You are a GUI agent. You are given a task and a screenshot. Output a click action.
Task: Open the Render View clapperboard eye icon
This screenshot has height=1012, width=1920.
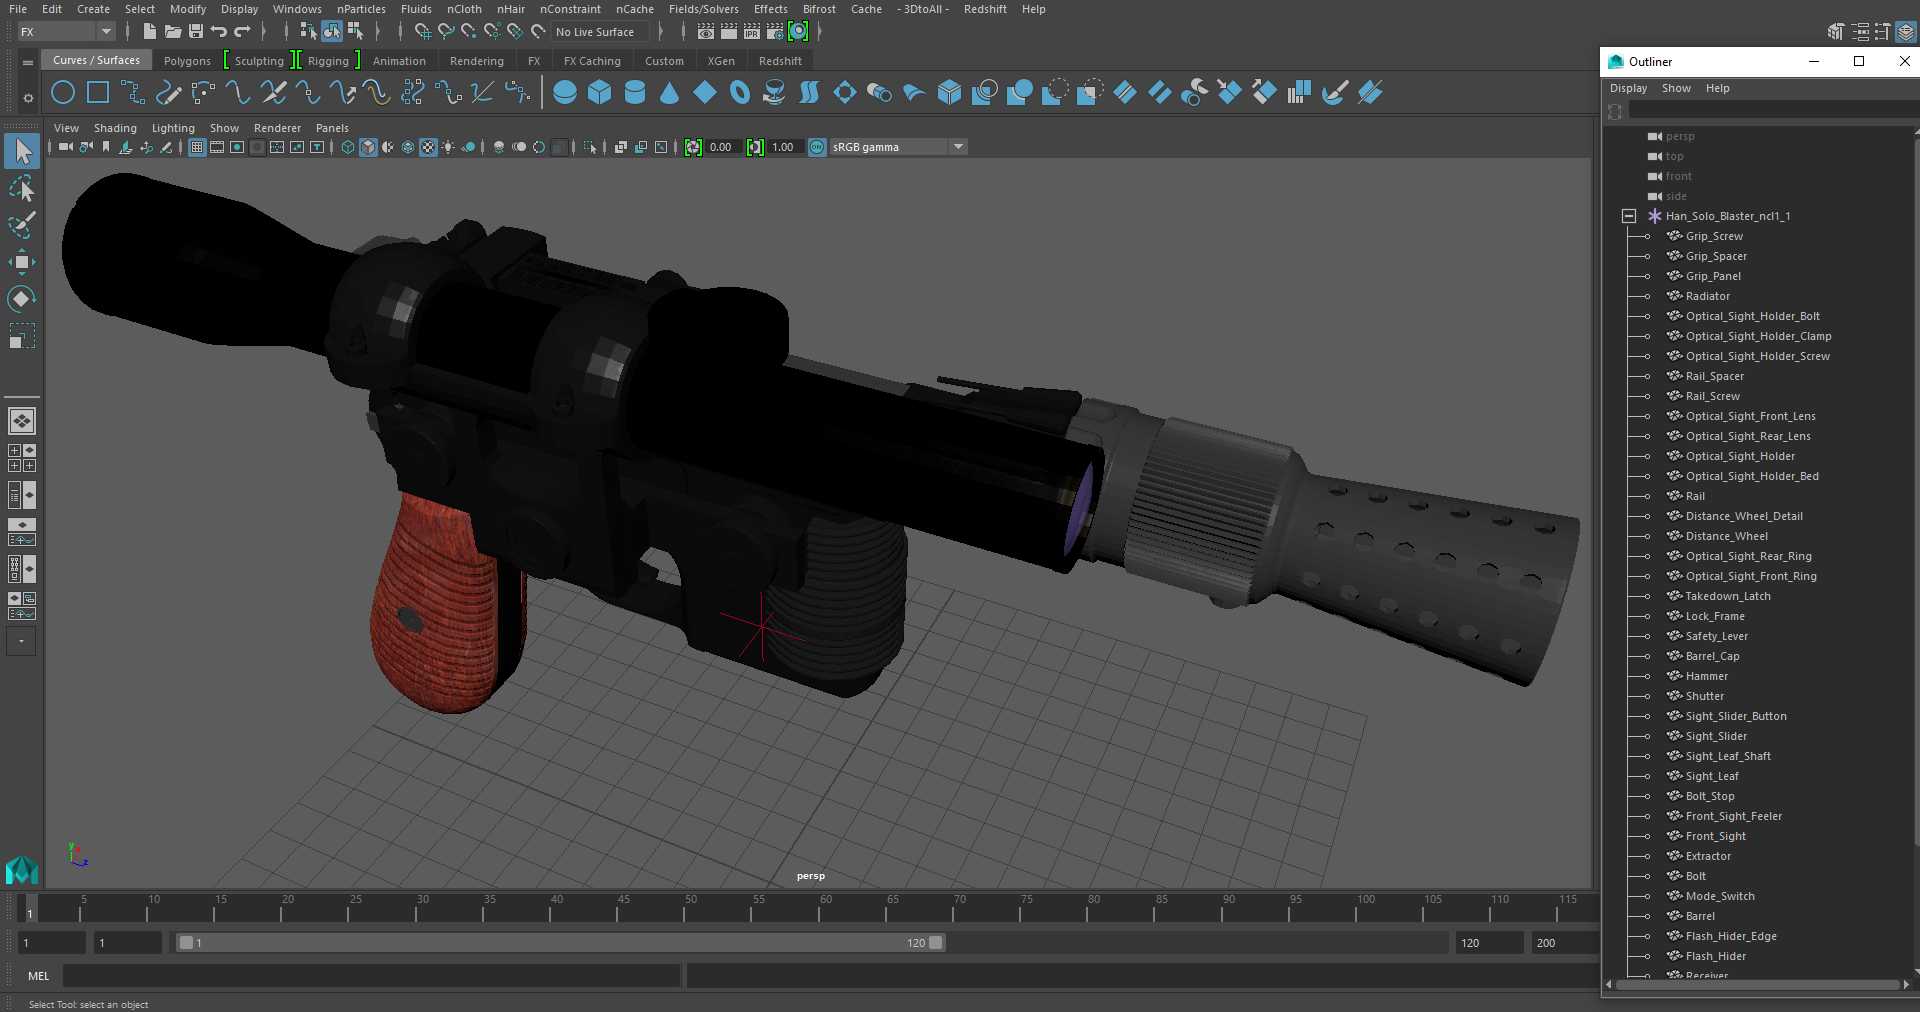(706, 32)
